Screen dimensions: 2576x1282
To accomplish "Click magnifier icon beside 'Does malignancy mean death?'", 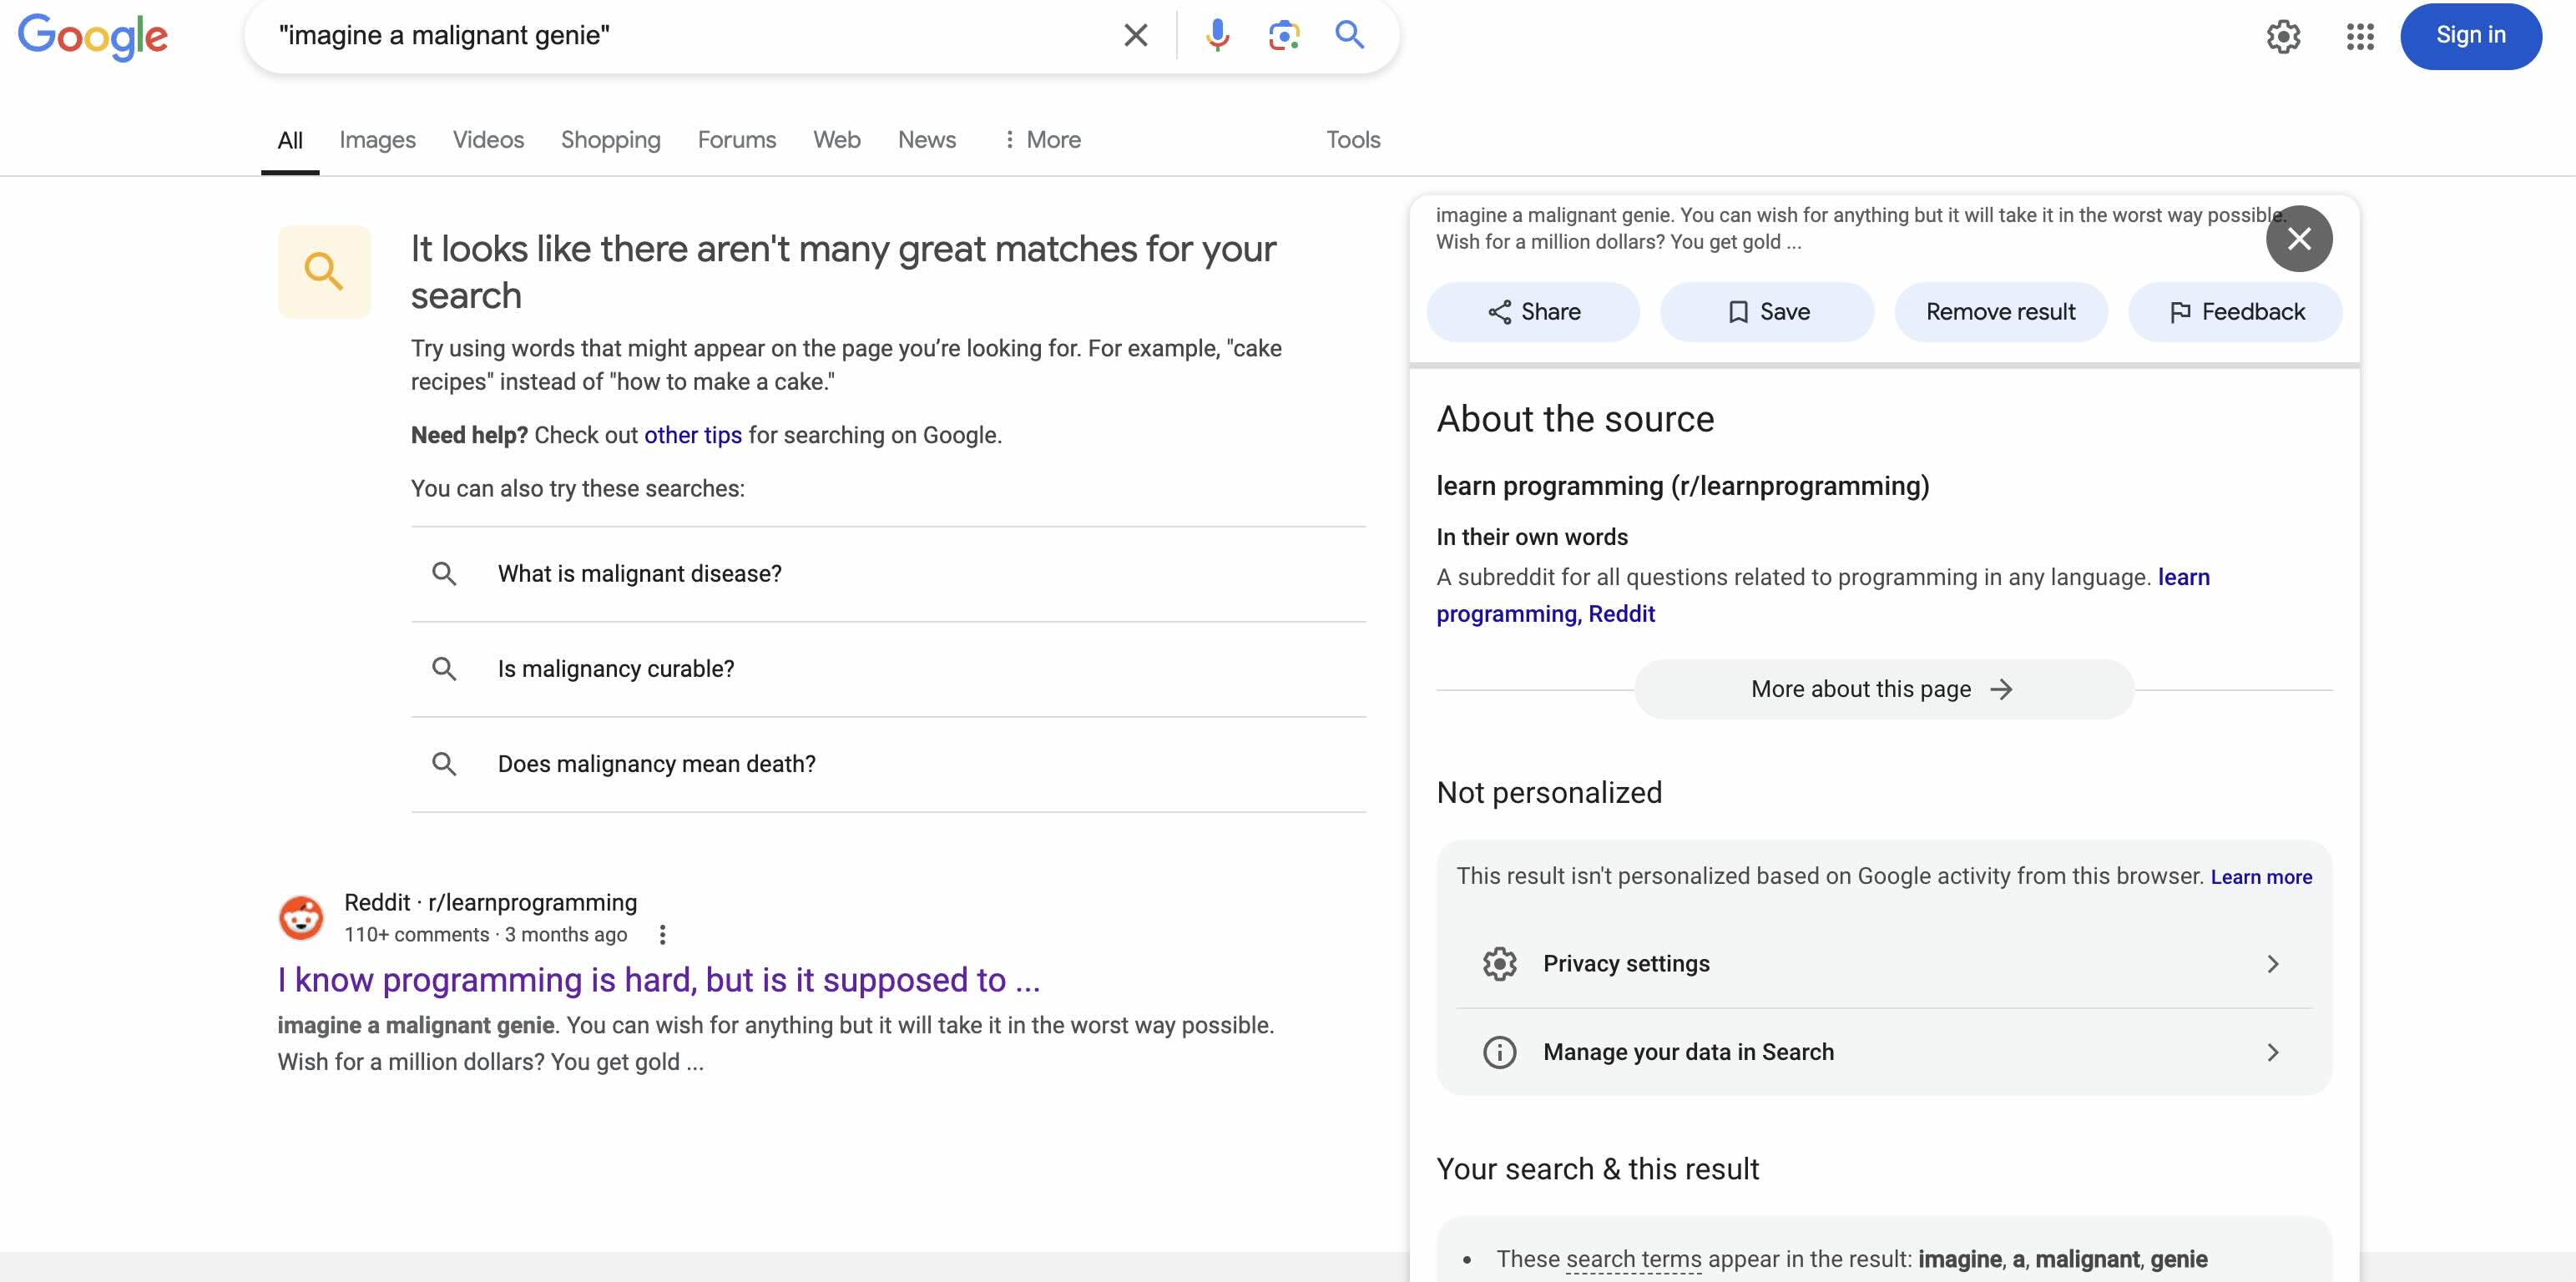I will click(444, 764).
